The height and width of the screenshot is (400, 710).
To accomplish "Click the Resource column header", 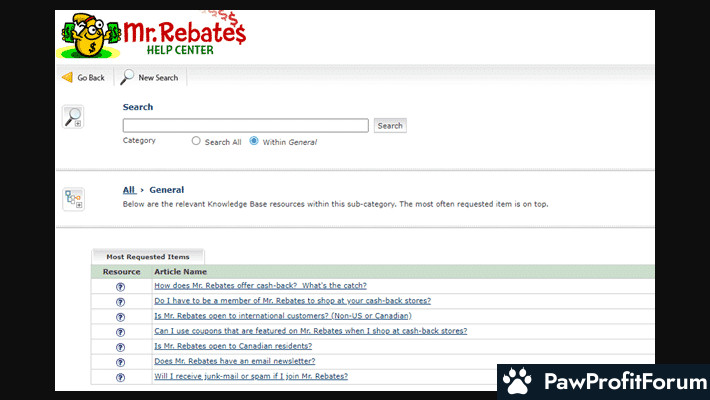I will pyautogui.click(x=121, y=272).
